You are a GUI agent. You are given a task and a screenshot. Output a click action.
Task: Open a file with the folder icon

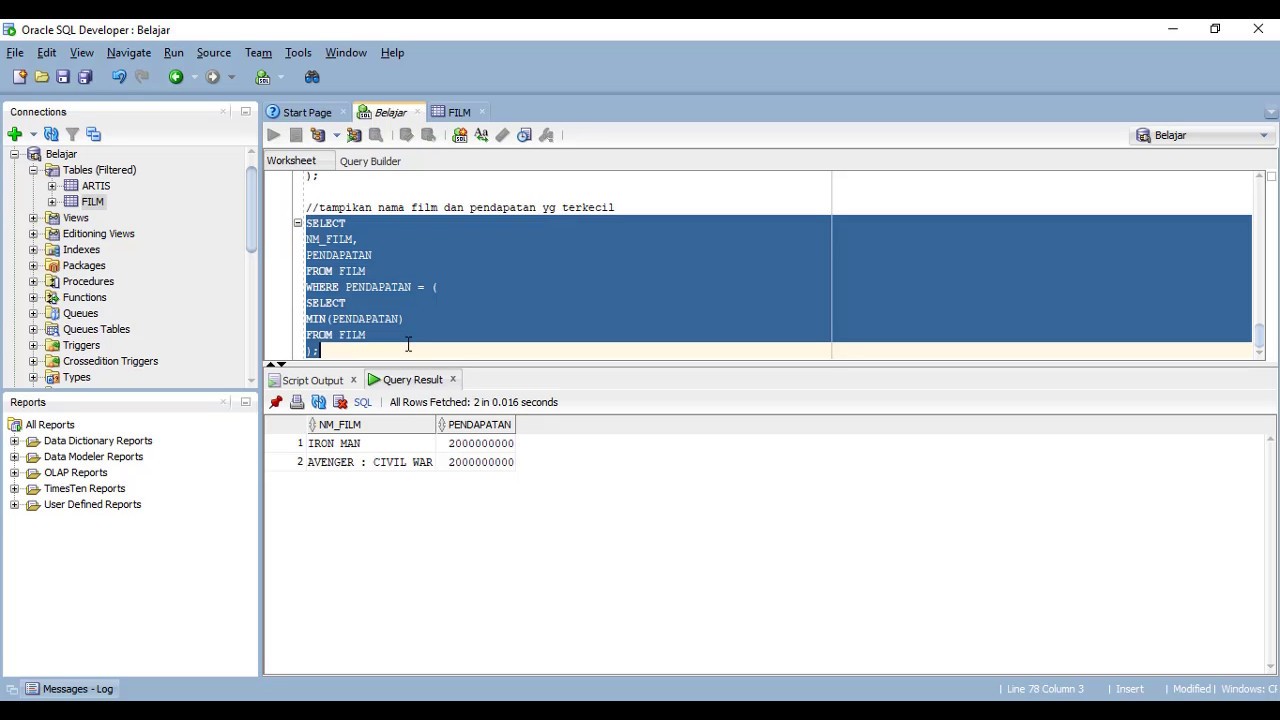point(42,77)
